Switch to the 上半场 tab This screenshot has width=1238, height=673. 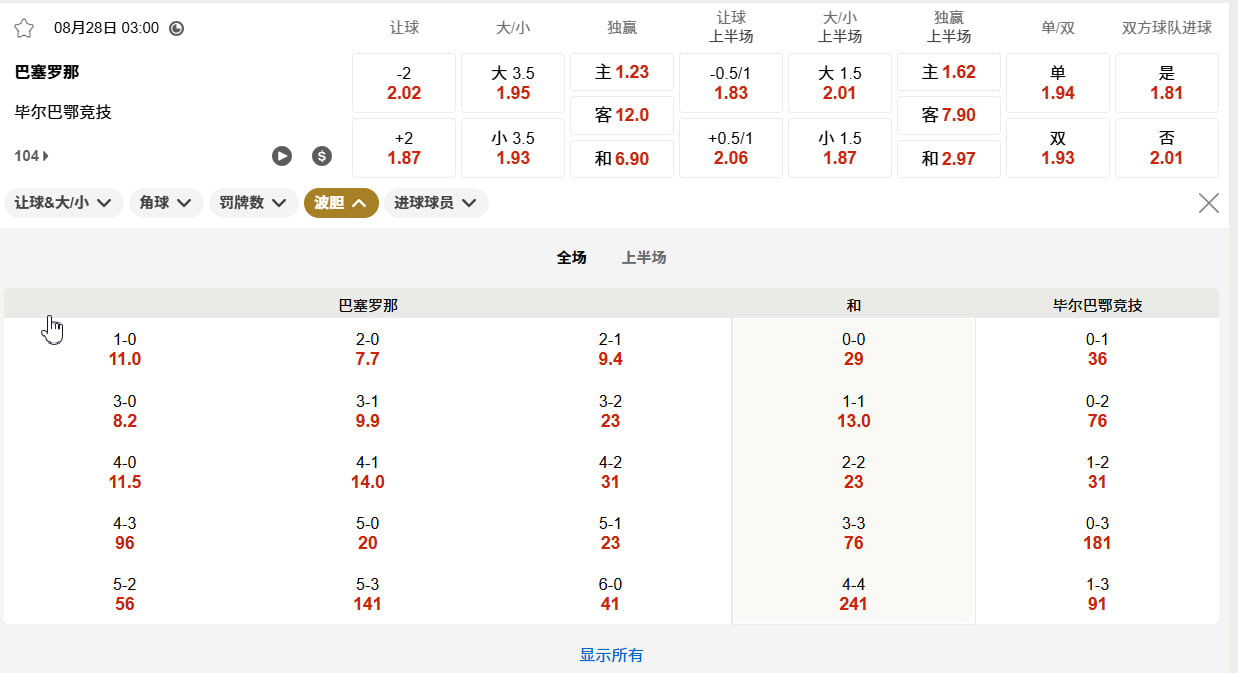(x=644, y=258)
